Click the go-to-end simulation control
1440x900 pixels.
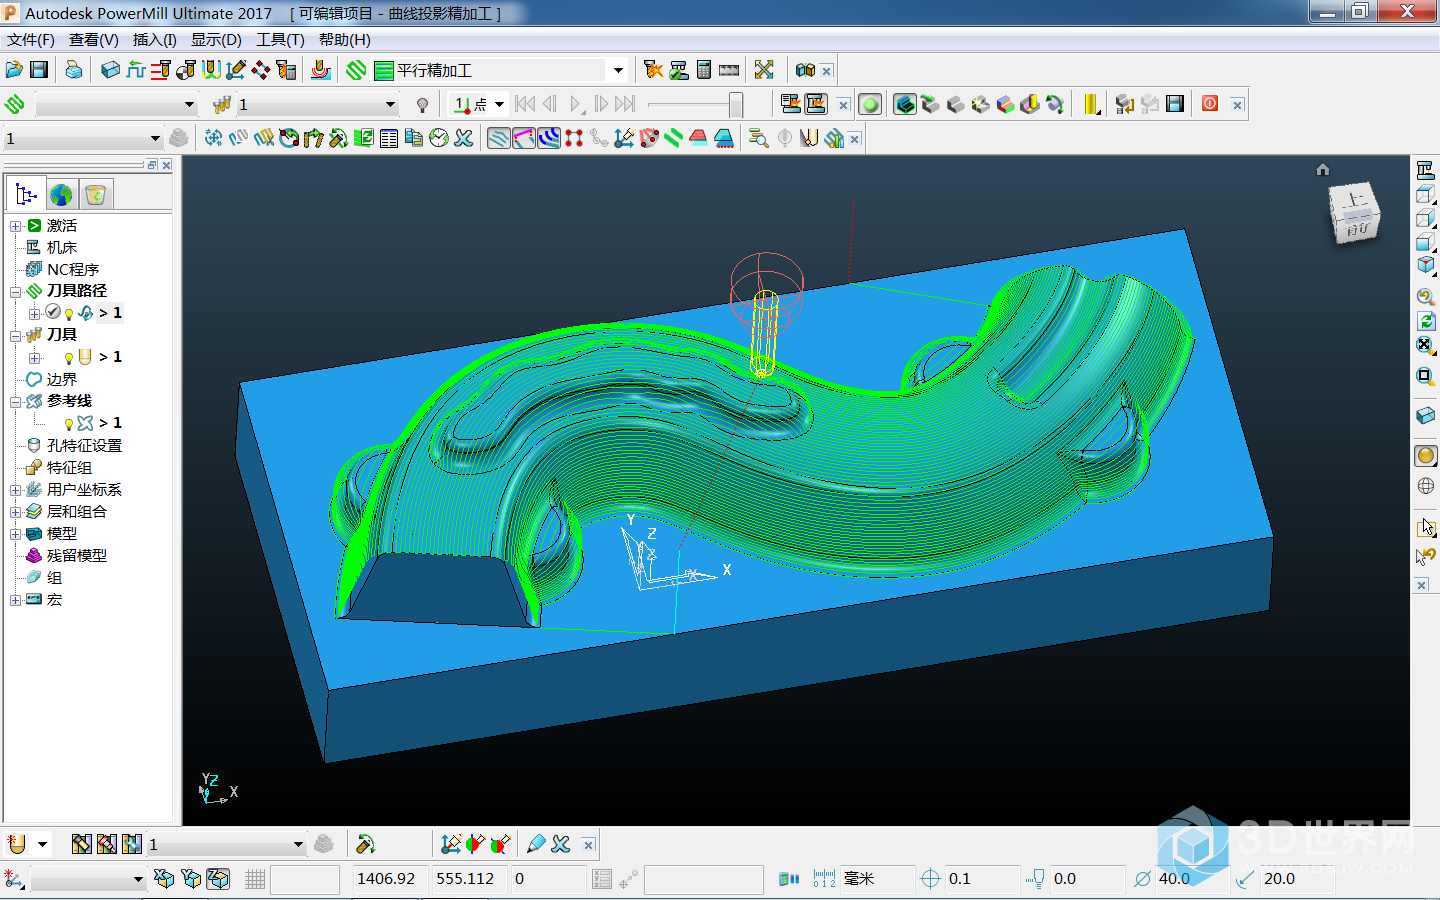point(626,104)
